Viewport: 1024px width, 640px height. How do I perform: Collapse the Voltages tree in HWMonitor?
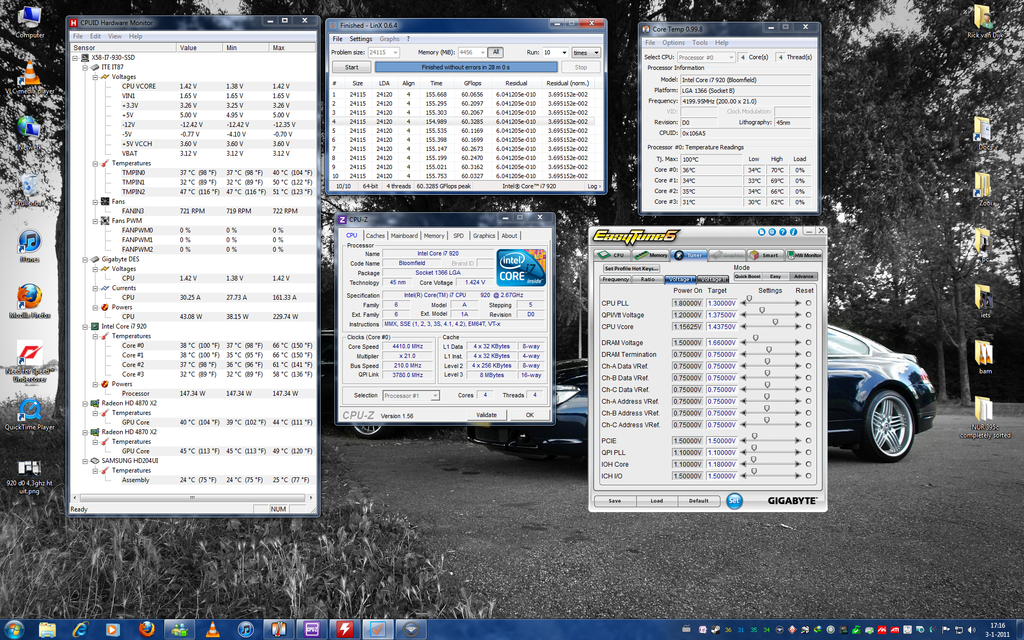(x=95, y=75)
